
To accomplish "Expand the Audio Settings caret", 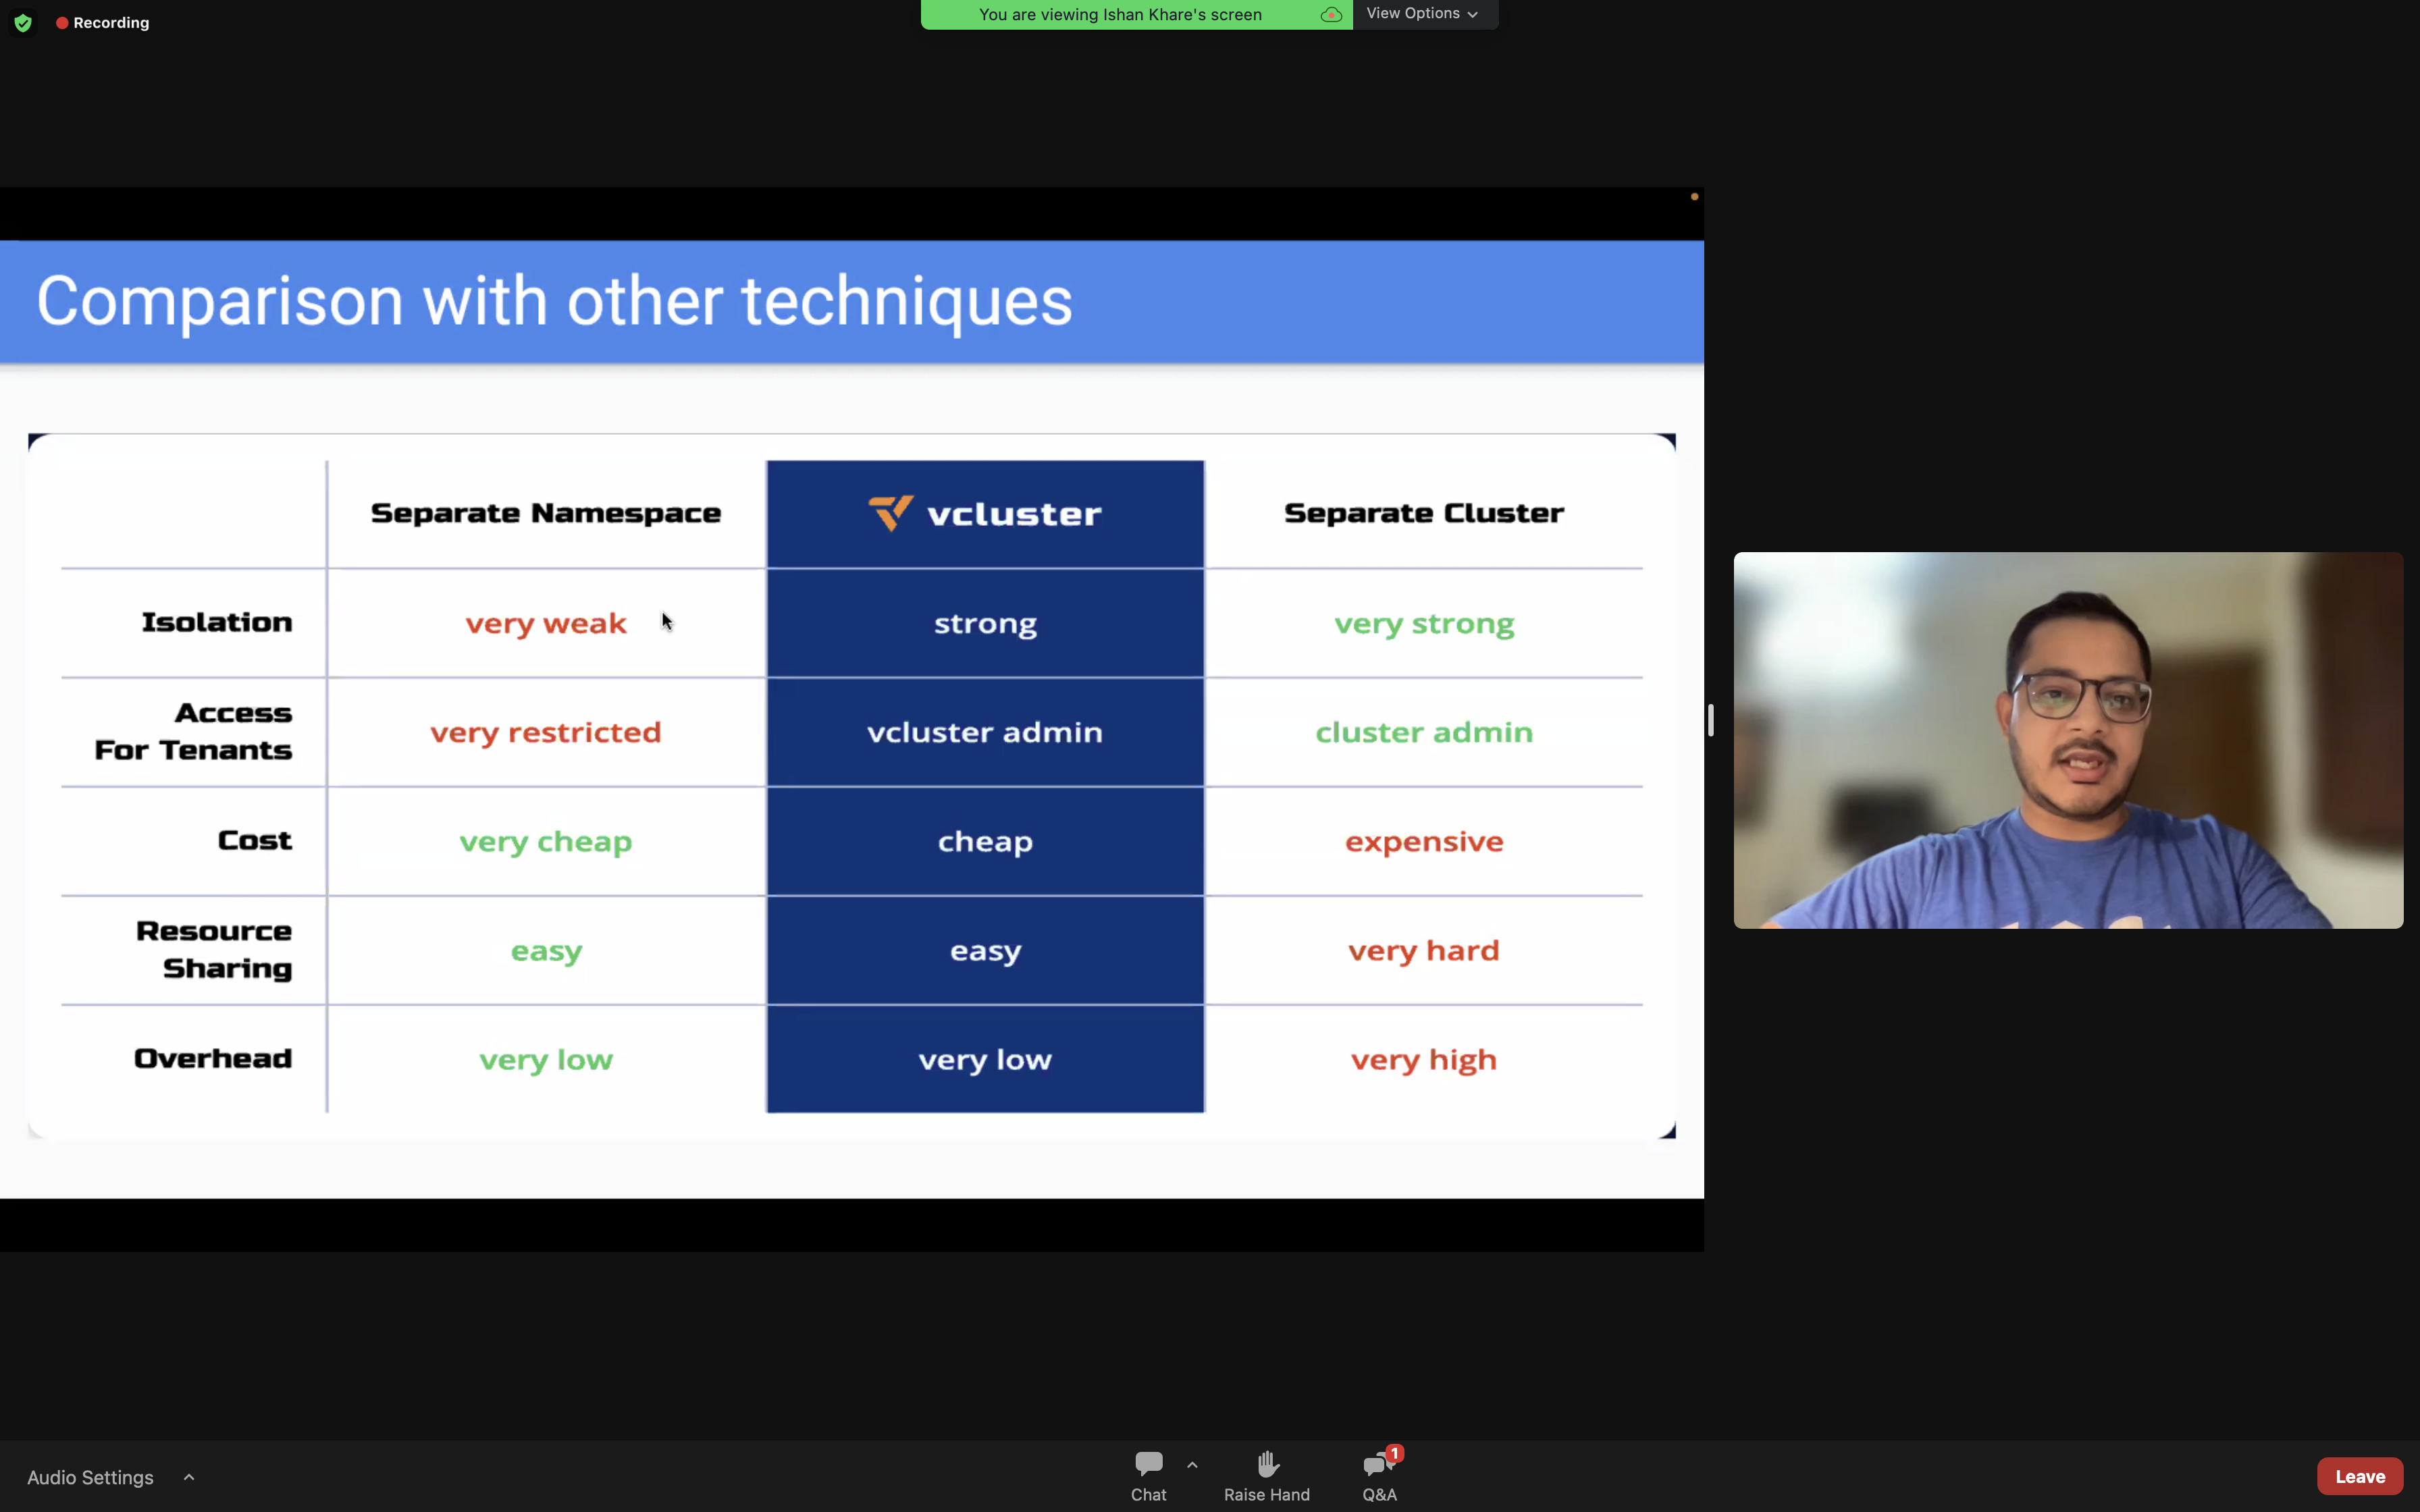I will tap(189, 1477).
